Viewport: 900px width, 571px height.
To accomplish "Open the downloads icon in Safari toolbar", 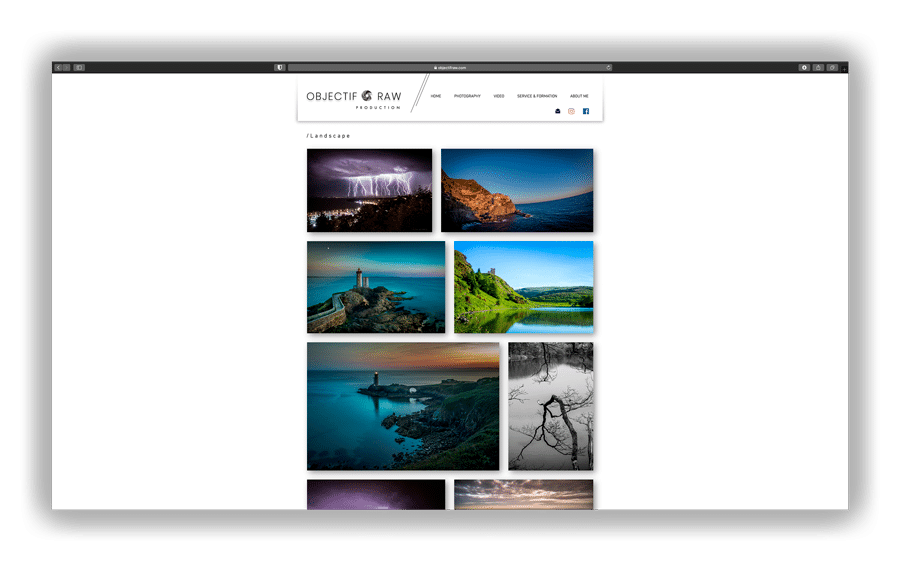I will click(804, 68).
